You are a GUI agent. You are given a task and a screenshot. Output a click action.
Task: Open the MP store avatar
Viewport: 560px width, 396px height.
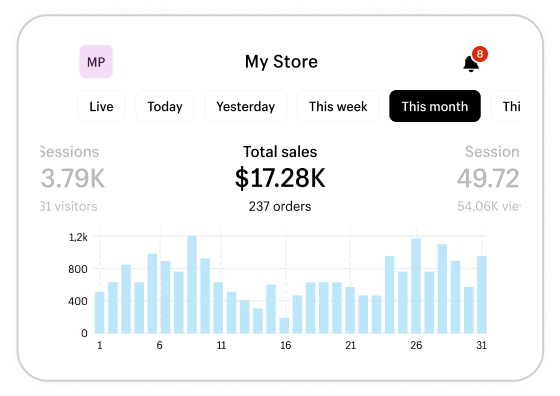pyautogui.click(x=96, y=61)
